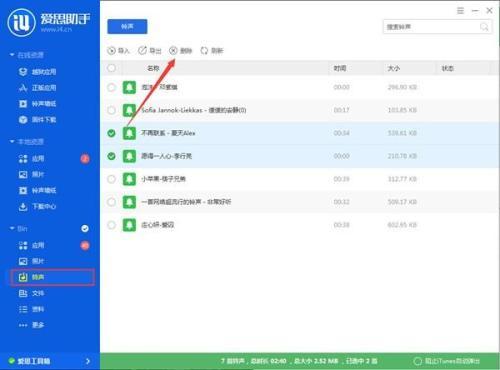Open 固件下载 firmware download in sidebar
This screenshot has height=370, width=500.
point(37,120)
